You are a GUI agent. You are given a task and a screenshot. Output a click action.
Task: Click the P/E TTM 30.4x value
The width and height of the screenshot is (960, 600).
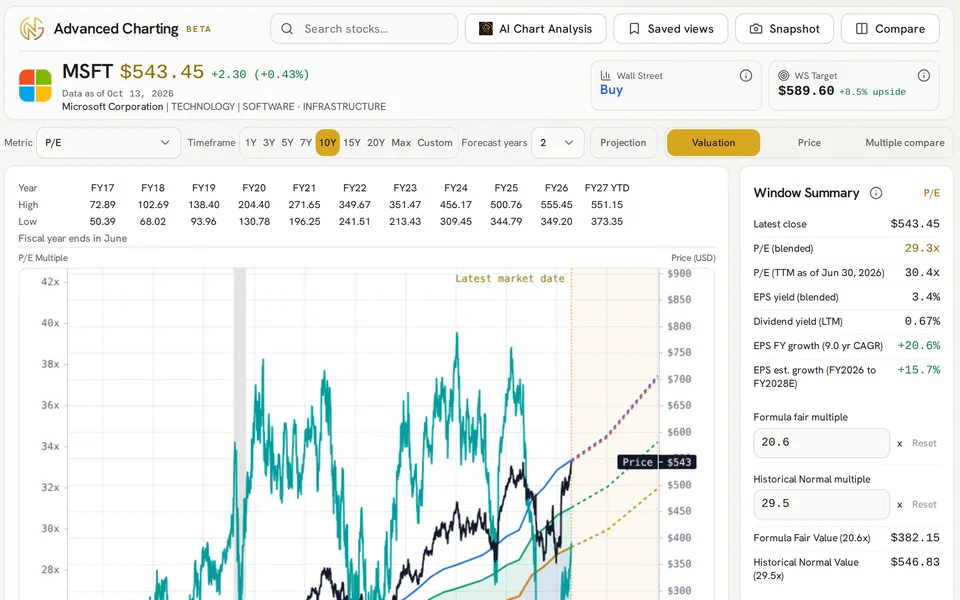[922, 272]
